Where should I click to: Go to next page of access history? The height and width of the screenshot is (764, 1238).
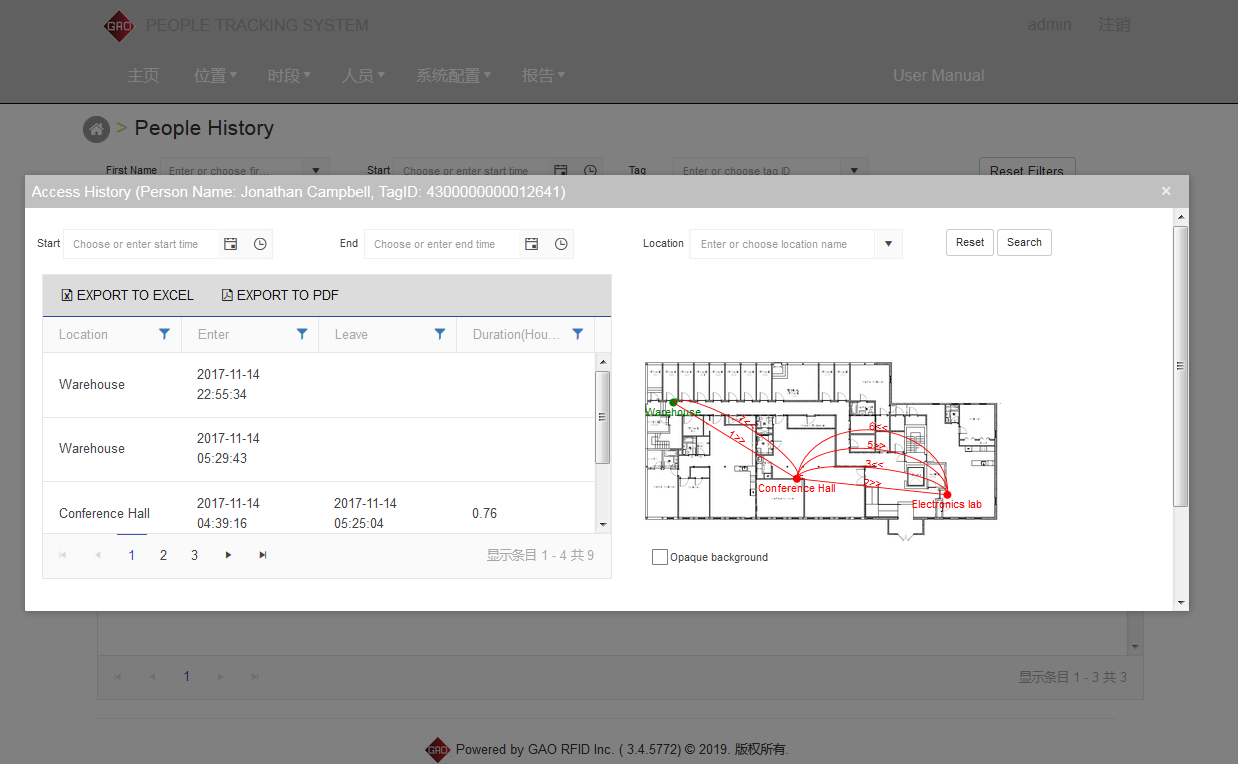229,555
